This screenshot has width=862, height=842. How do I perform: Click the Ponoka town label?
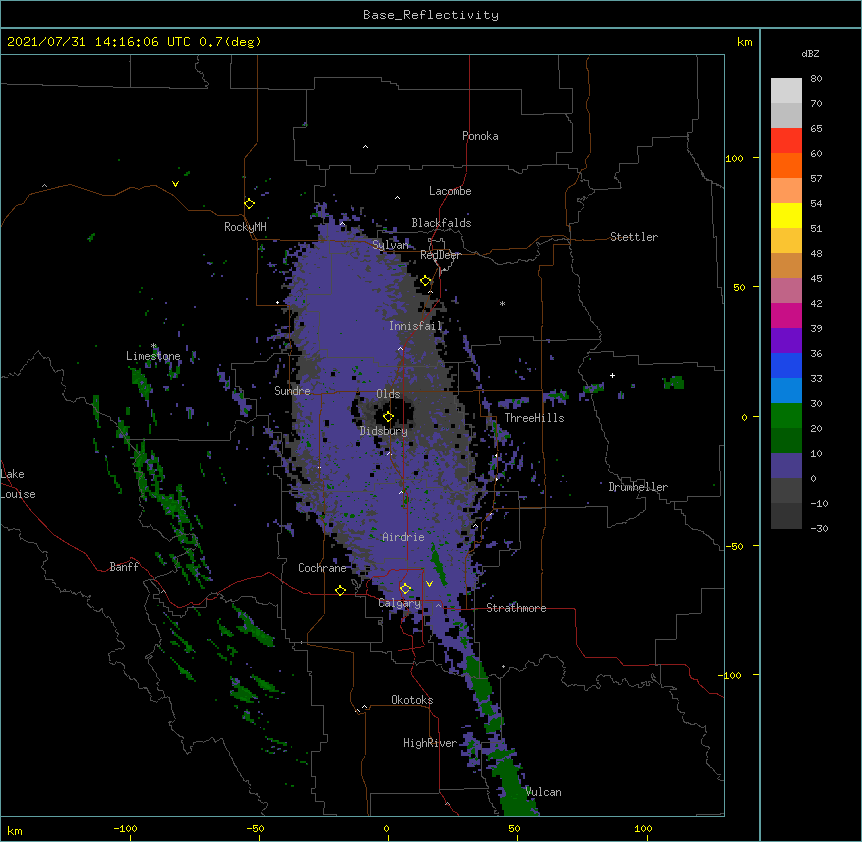coord(480,136)
